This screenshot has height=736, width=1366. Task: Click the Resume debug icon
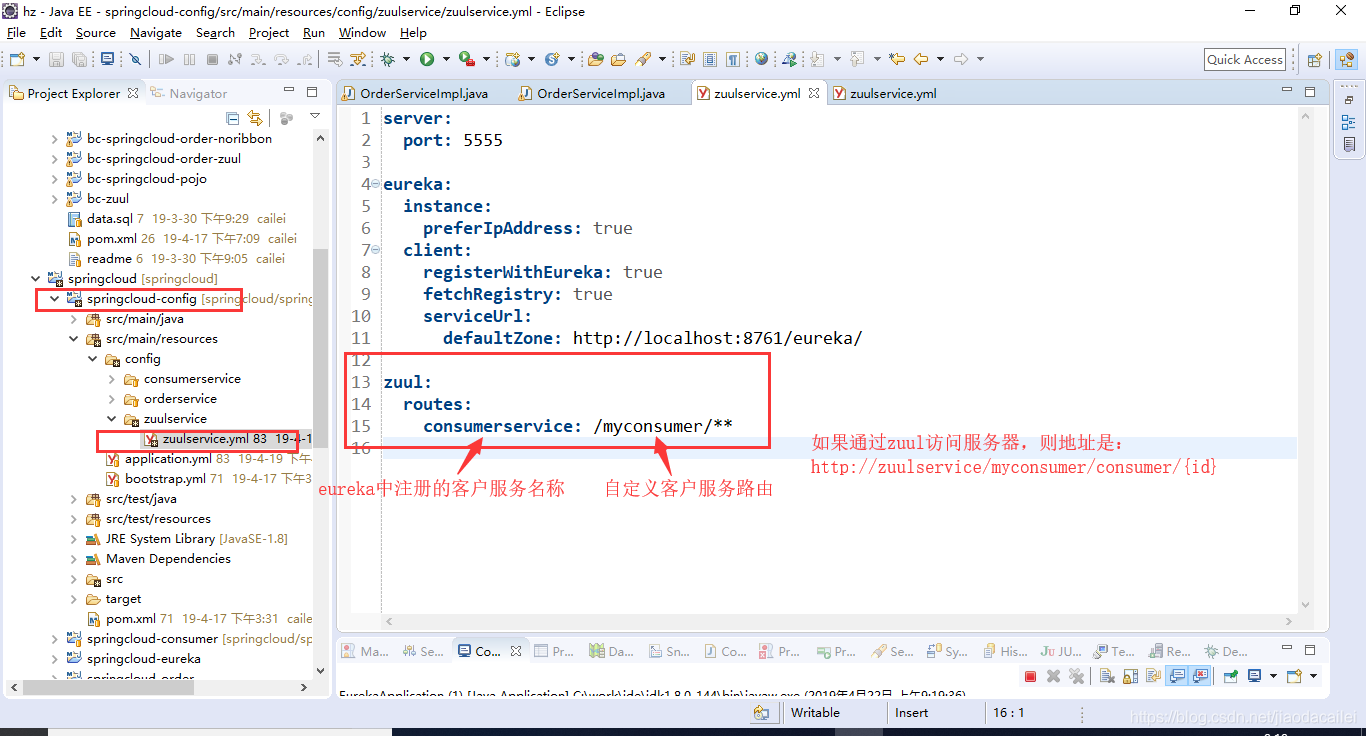[x=166, y=59]
